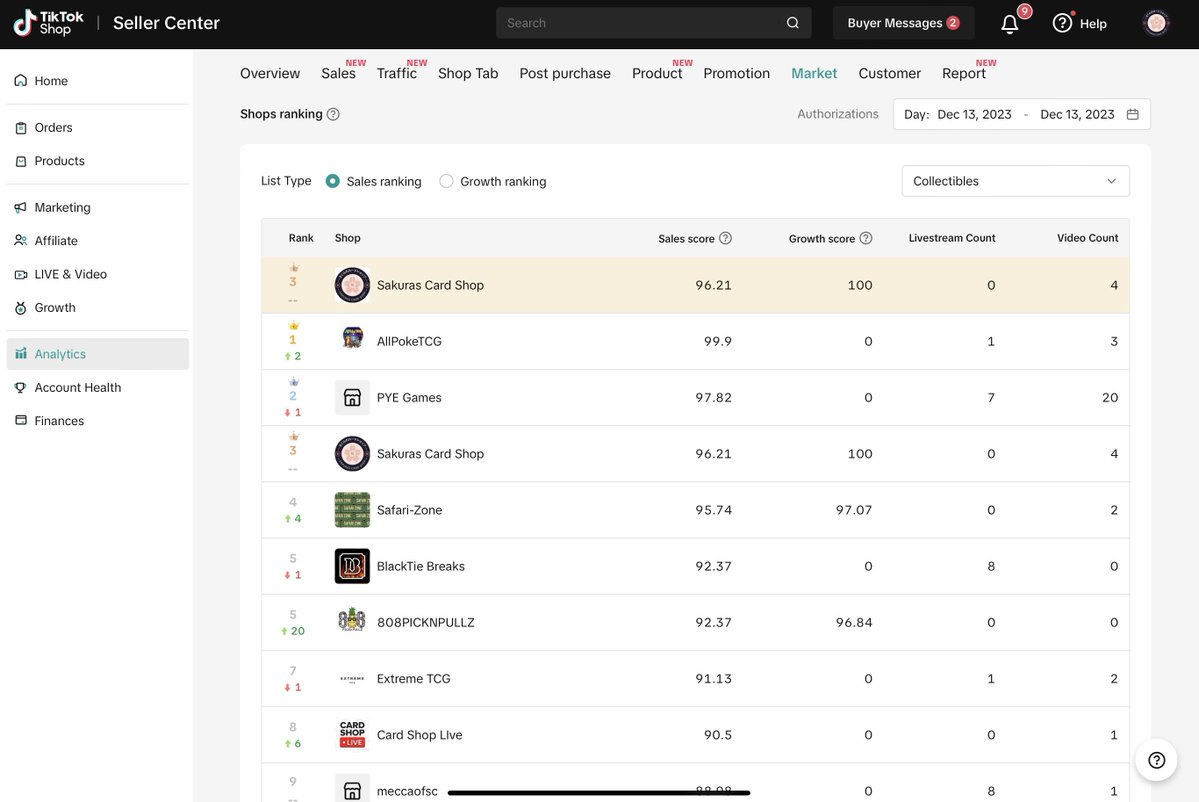Click the Safari-Zone shop logo
Screen dimensions: 1199x802
tap(352, 510)
